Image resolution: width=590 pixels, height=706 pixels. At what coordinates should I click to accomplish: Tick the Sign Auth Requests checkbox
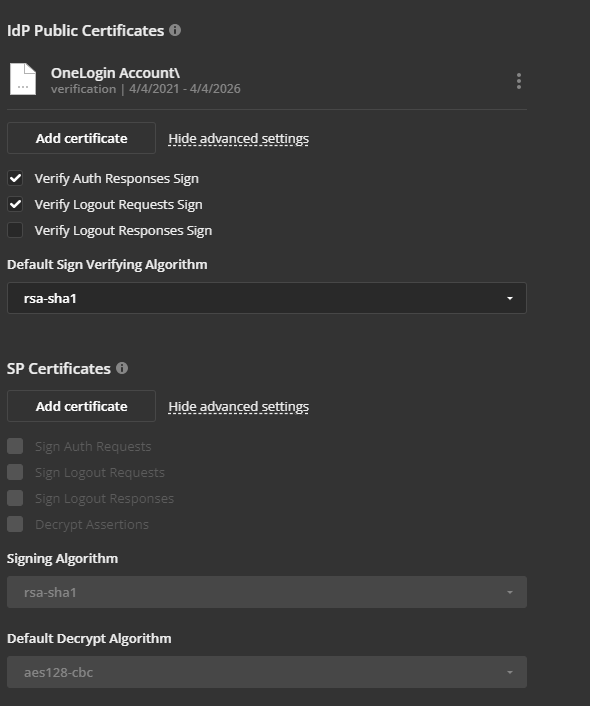(15, 446)
